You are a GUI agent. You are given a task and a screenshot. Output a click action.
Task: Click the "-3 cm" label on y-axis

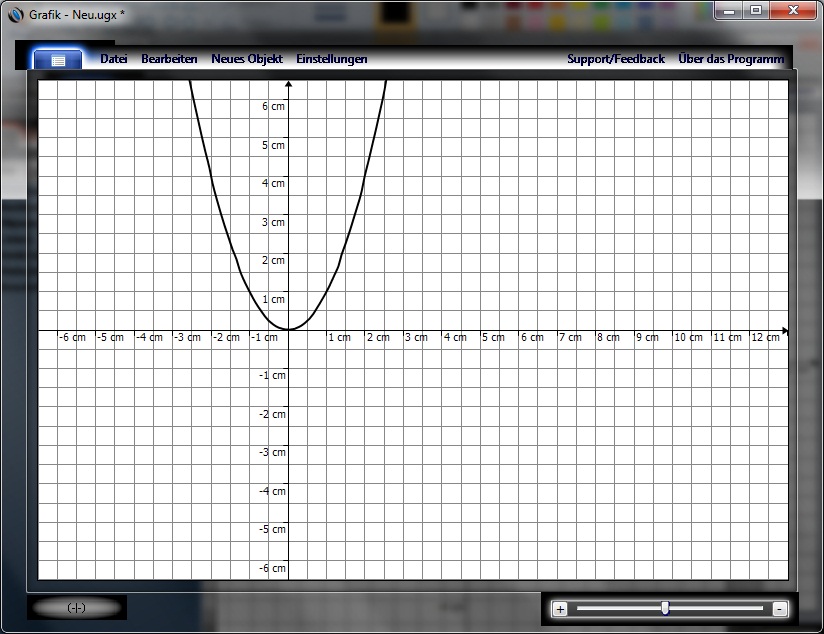[x=273, y=453]
